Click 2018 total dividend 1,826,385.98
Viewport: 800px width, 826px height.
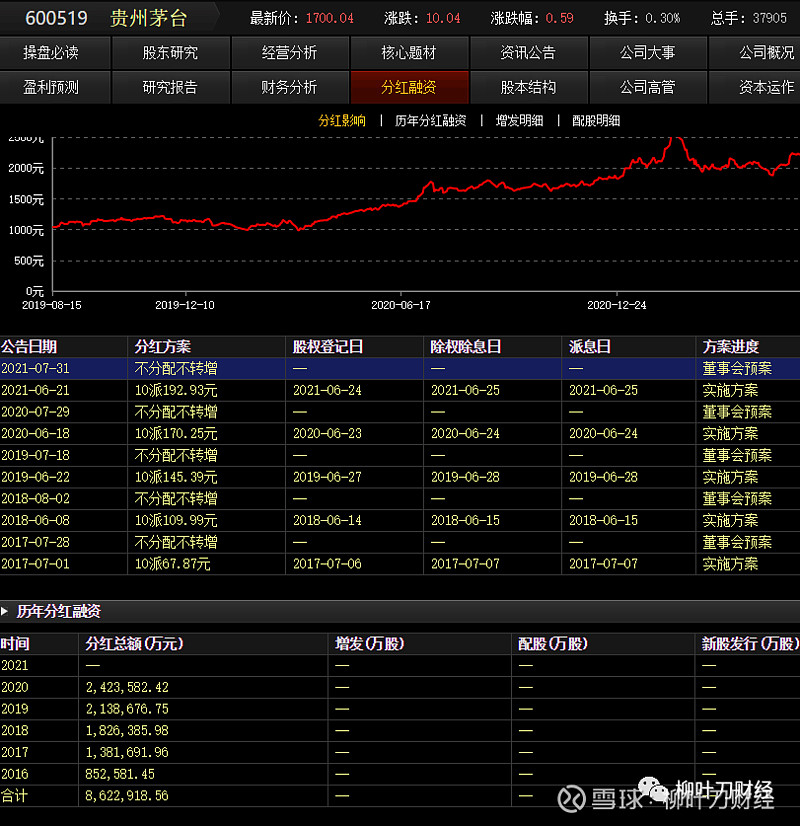tap(127, 731)
